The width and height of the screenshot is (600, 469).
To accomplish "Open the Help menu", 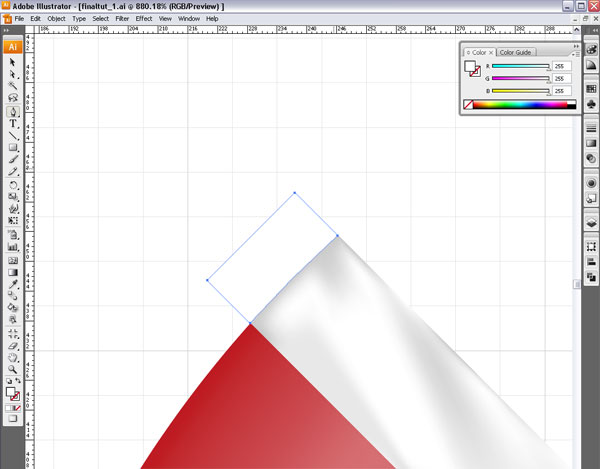I will pyautogui.click(x=212, y=18).
